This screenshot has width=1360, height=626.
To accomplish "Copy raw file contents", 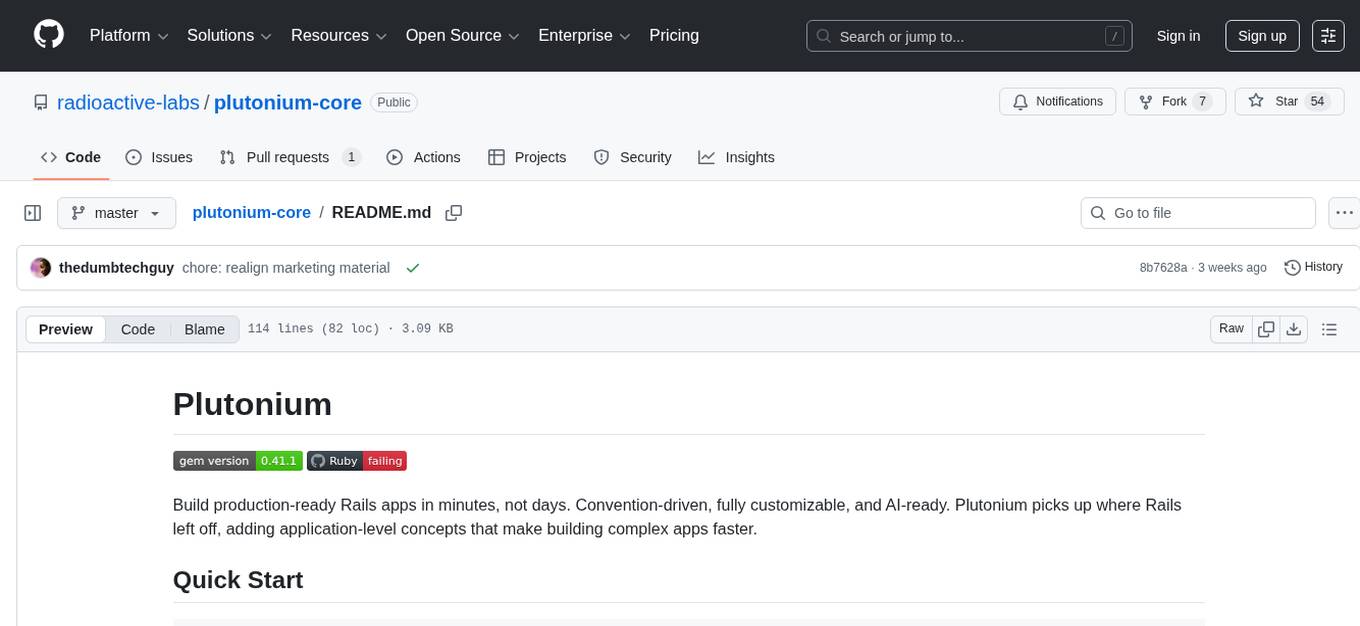I will point(1266,329).
